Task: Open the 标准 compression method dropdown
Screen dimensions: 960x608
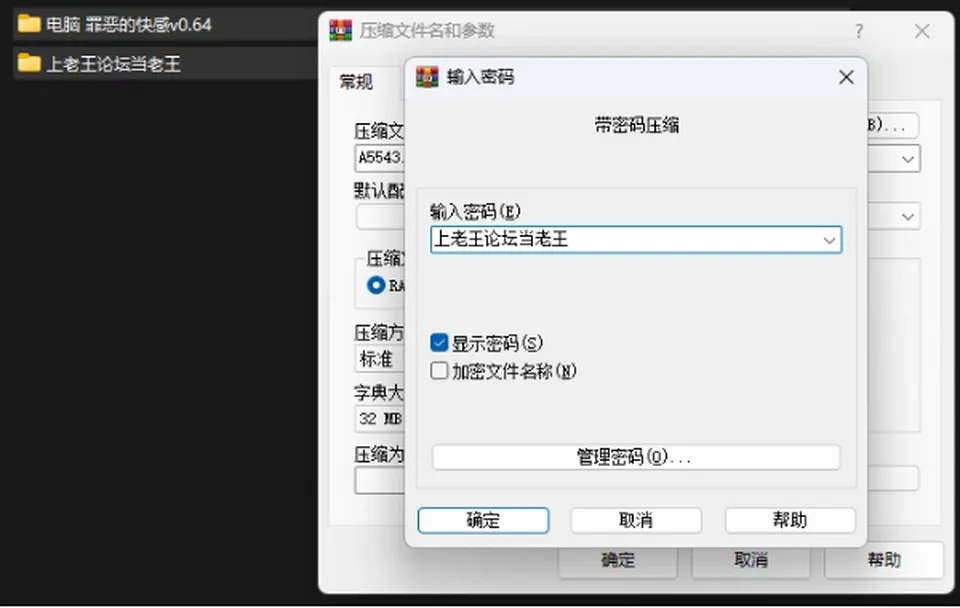Action: [380, 359]
